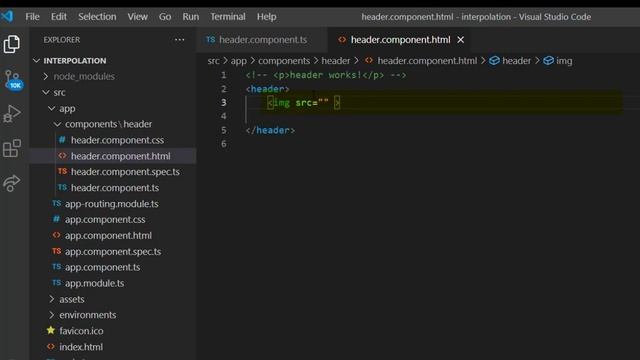The image size is (640, 360).
Task: Click the commented header works line
Action: pyautogui.click(x=326, y=75)
